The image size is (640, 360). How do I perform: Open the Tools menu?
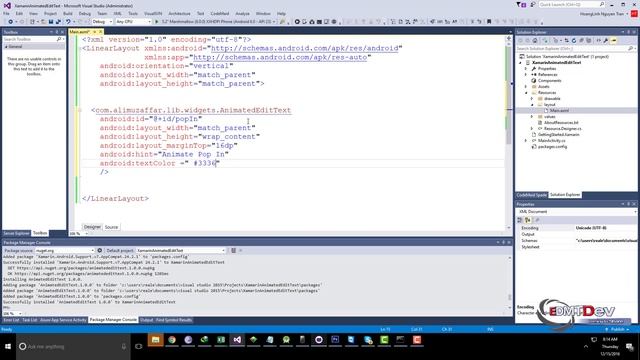(133, 13)
